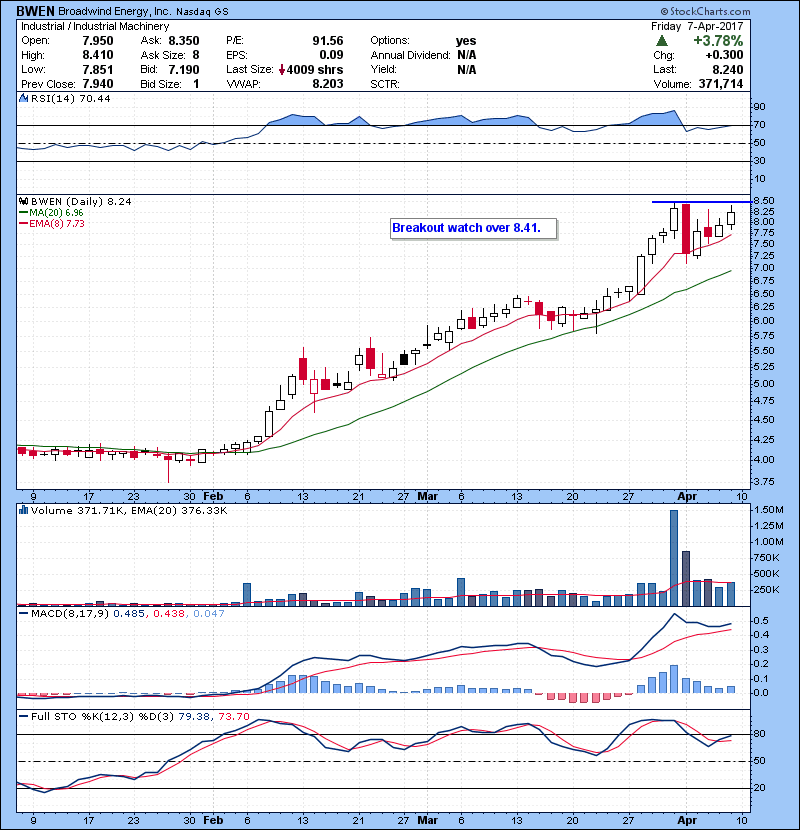Click the 'Apr' label on price chart axis

tap(687, 497)
